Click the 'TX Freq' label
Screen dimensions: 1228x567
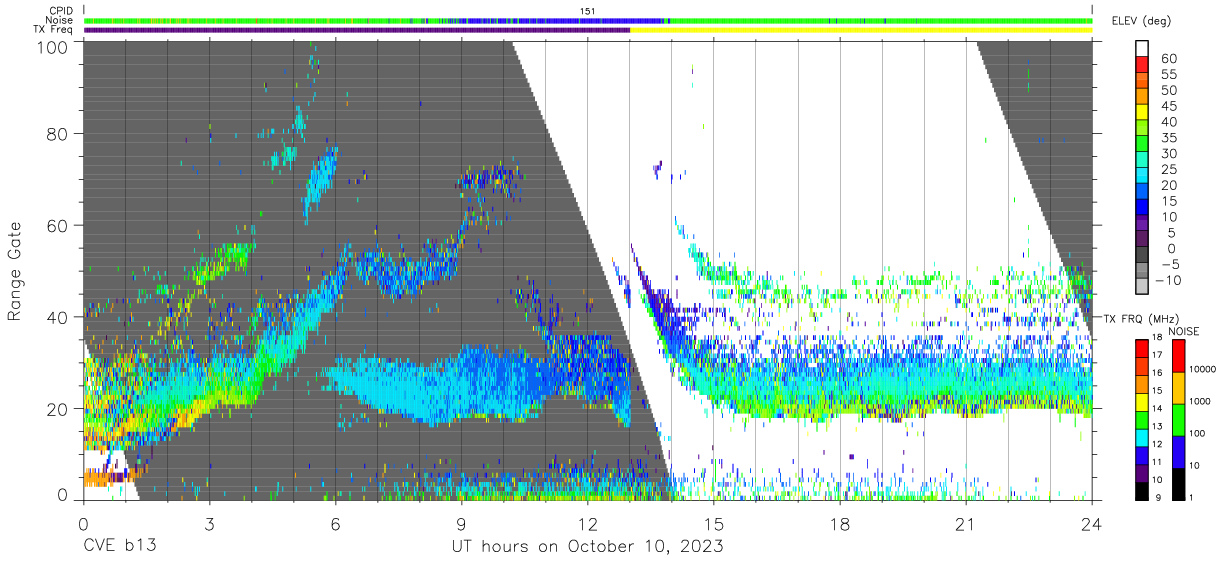(x=54, y=30)
